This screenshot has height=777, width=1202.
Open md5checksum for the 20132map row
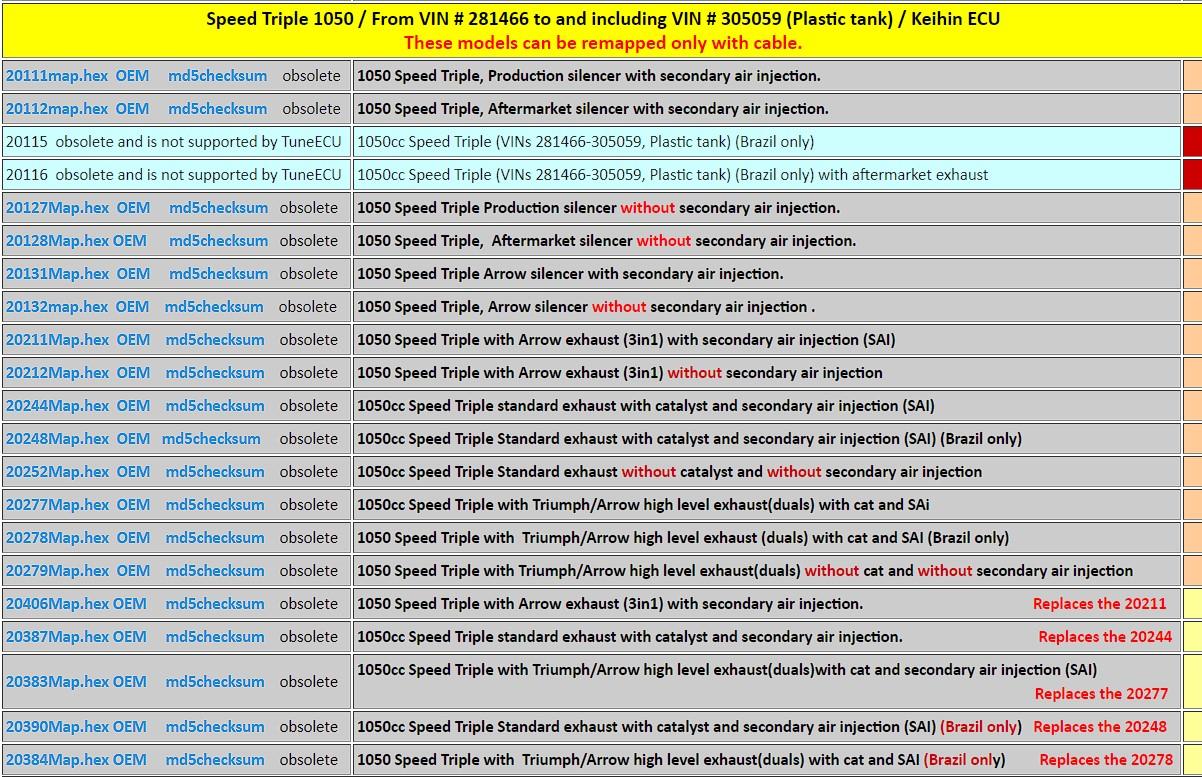tap(214, 306)
